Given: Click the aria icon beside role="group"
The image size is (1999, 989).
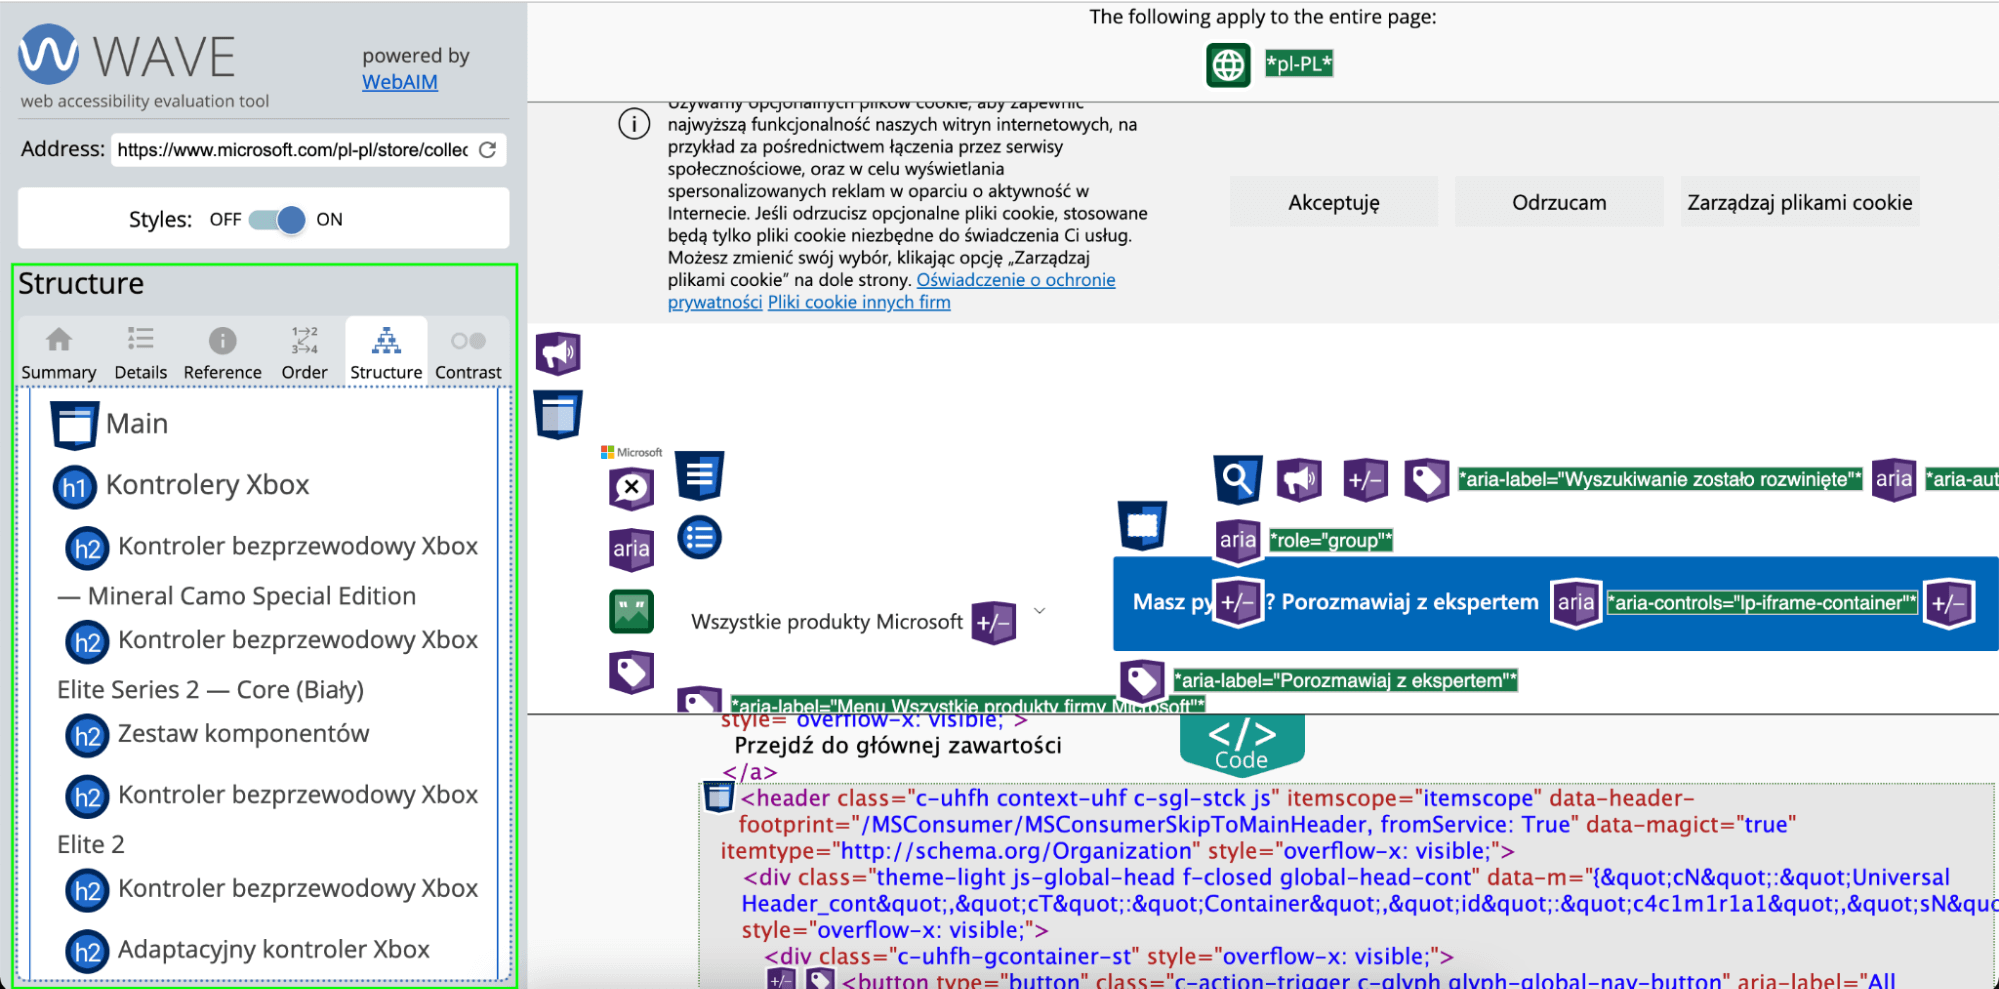Looking at the screenshot, I should point(1238,541).
